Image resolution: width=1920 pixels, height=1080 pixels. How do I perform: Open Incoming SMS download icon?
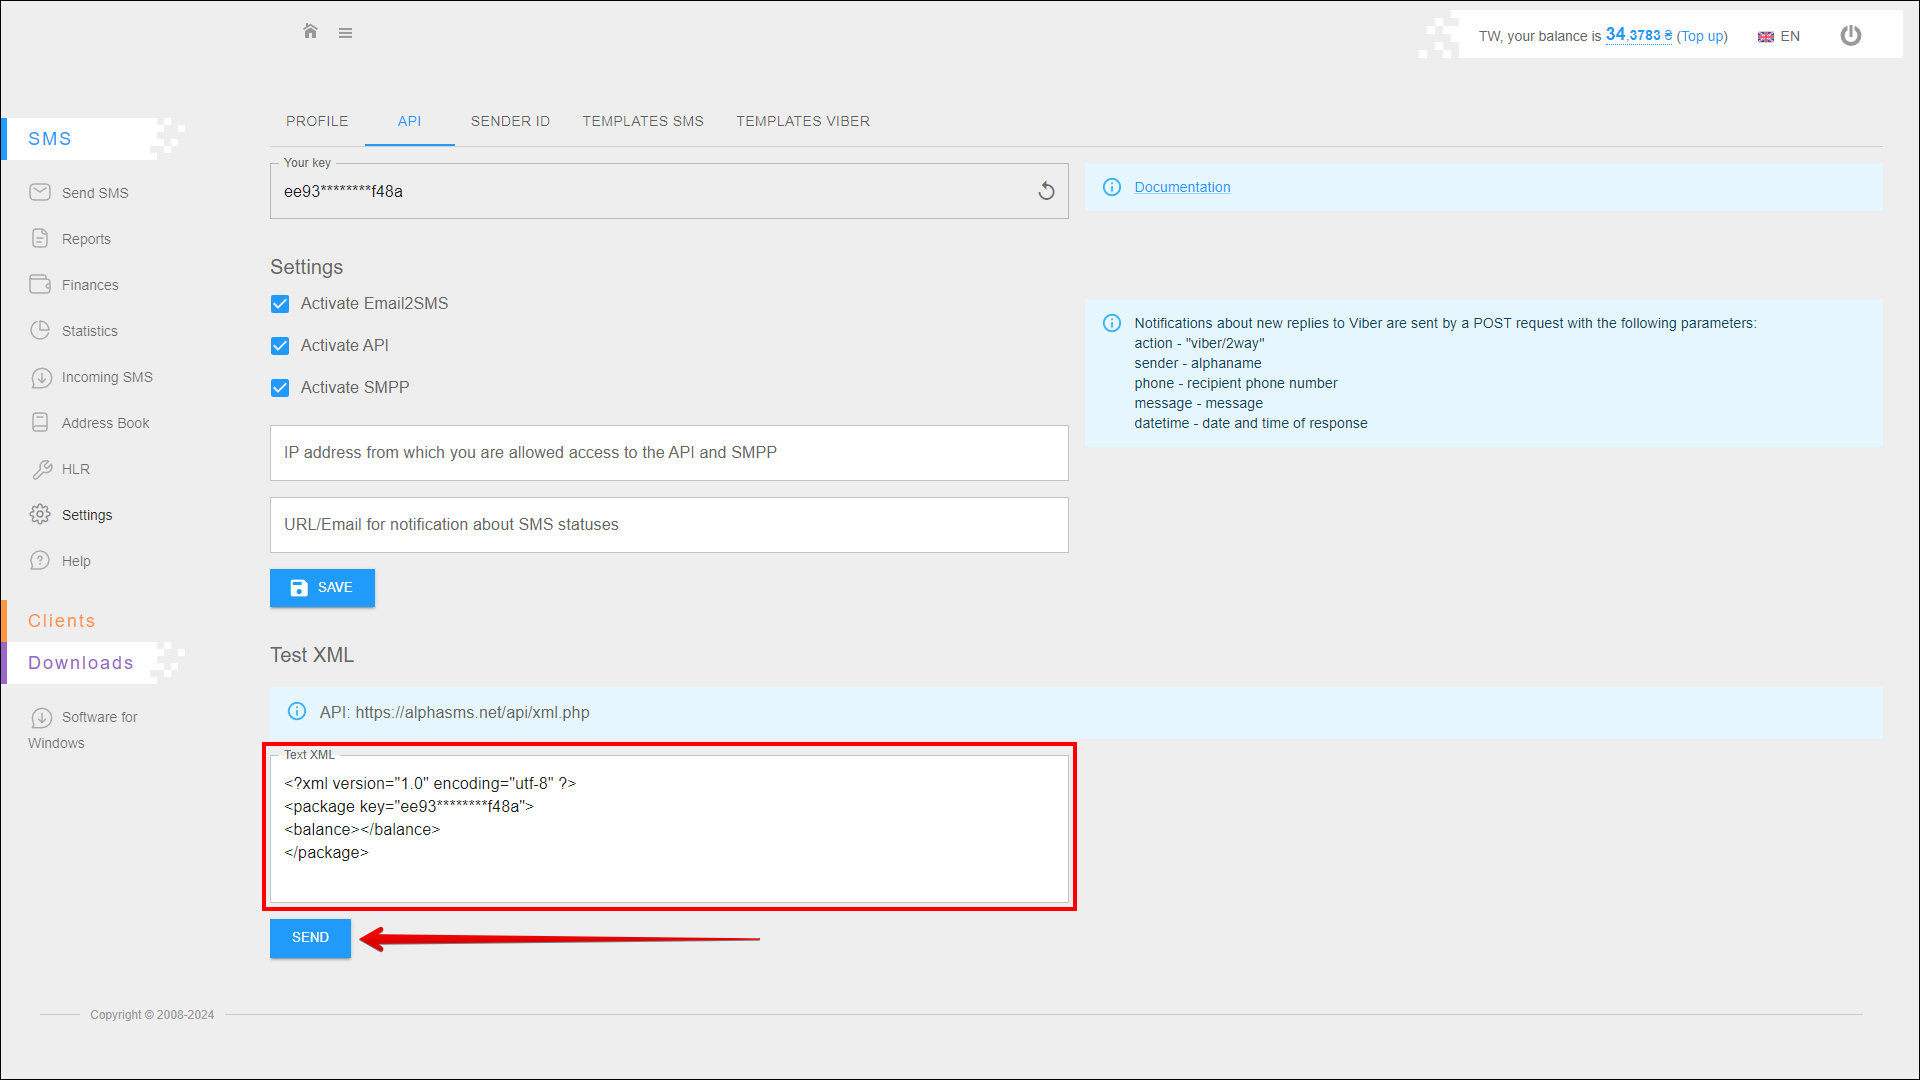coord(41,377)
